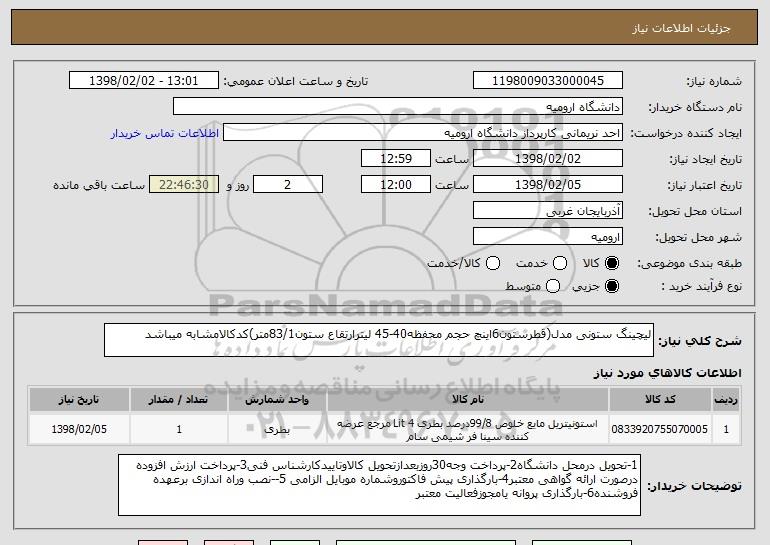Click the general description text box شرح کلی نیاز

379,340
